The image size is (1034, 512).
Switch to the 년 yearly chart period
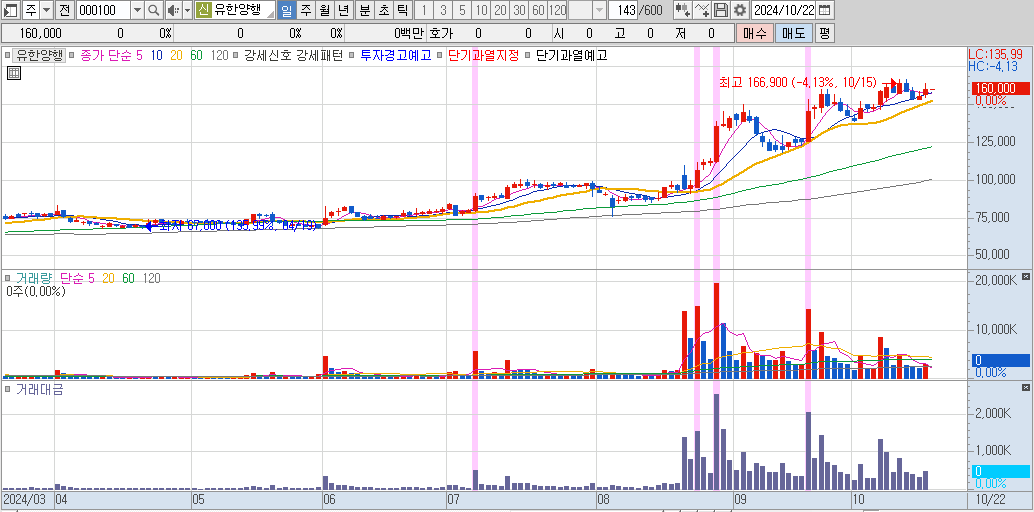pyautogui.click(x=344, y=10)
